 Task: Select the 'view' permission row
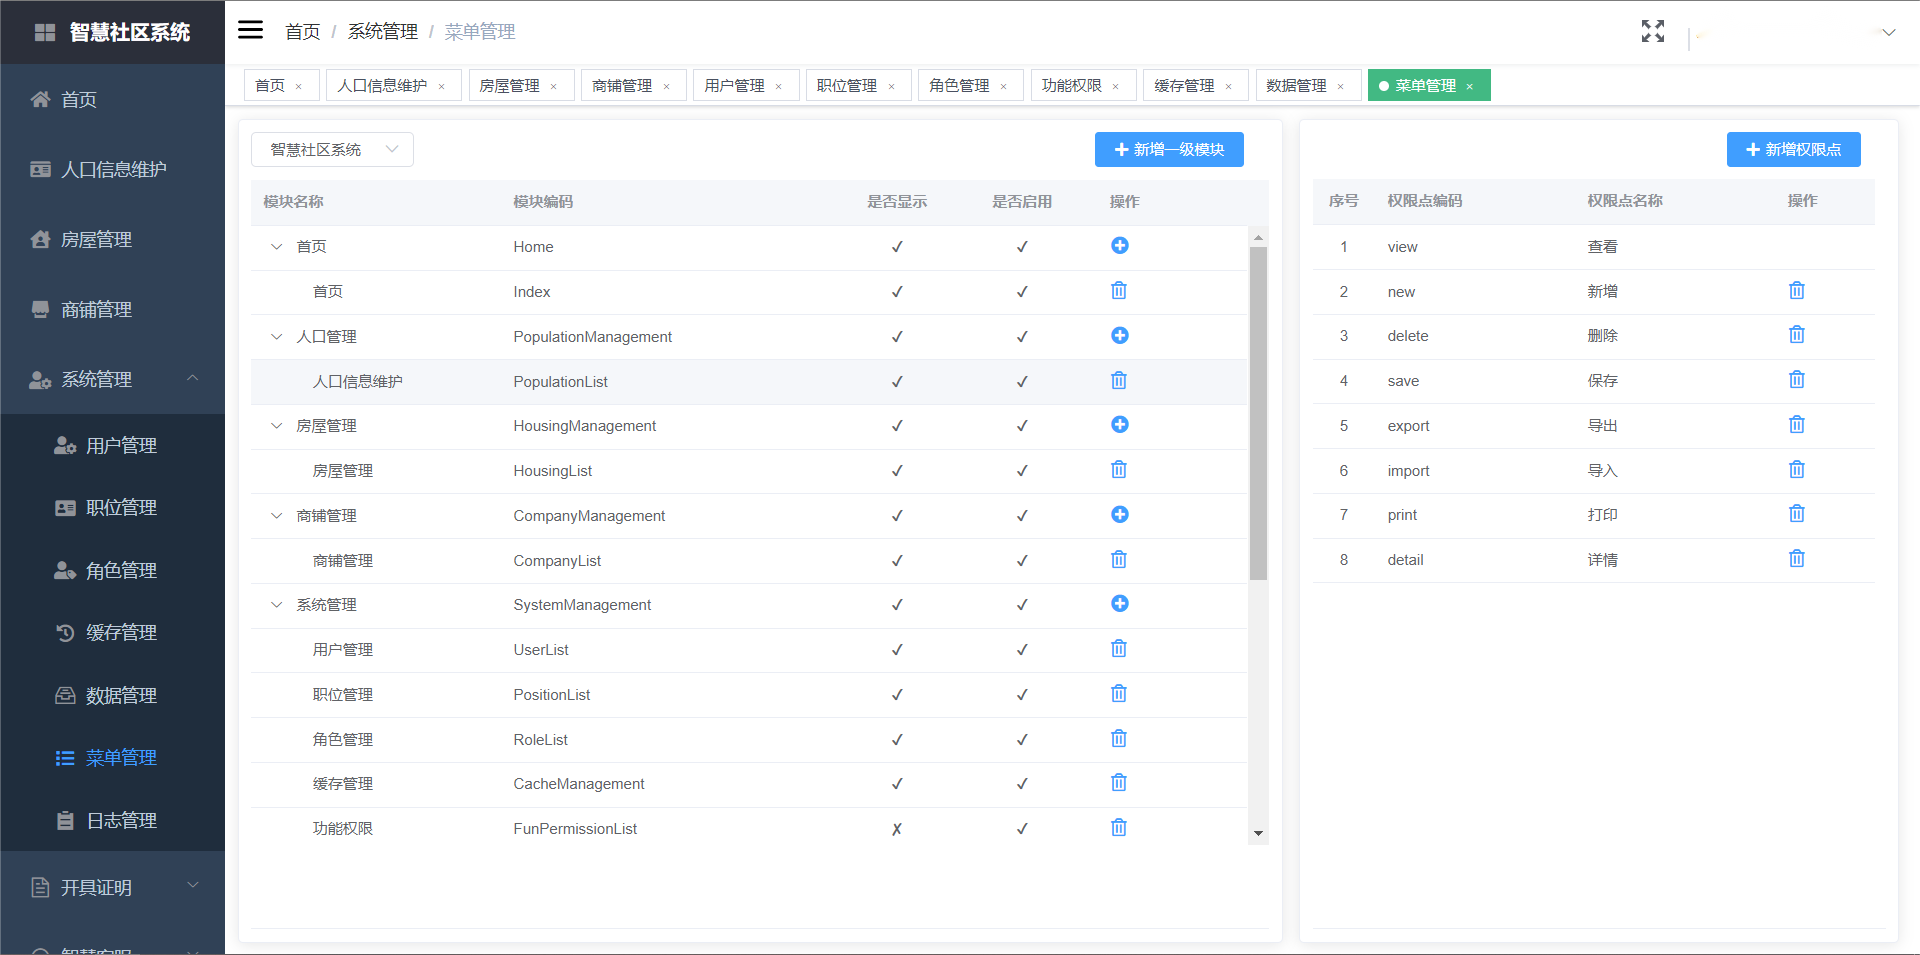[1593, 247]
